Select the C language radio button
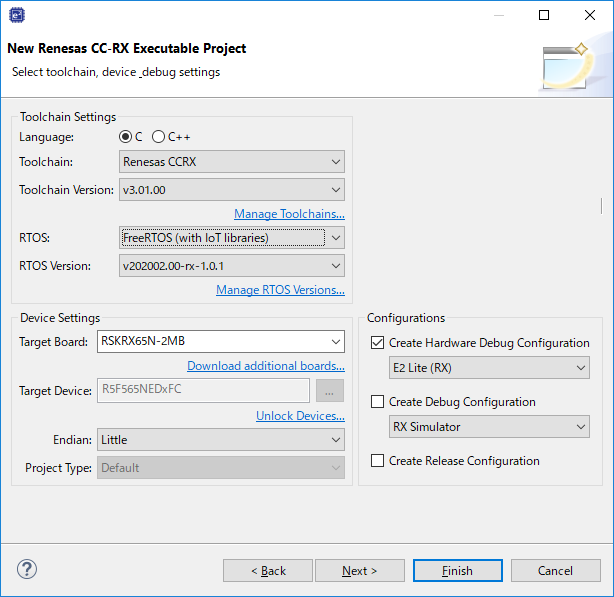This screenshot has height=597, width=614. pos(125,137)
